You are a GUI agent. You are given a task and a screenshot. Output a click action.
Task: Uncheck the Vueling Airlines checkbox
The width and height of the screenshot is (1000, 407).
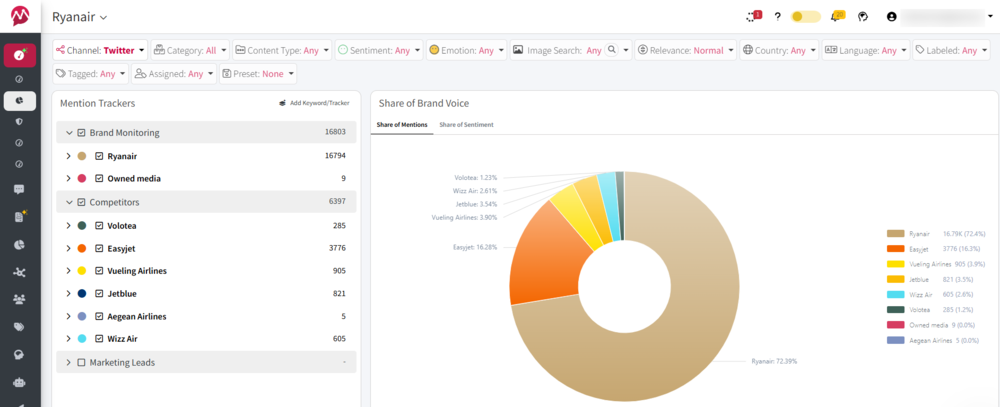click(x=99, y=270)
